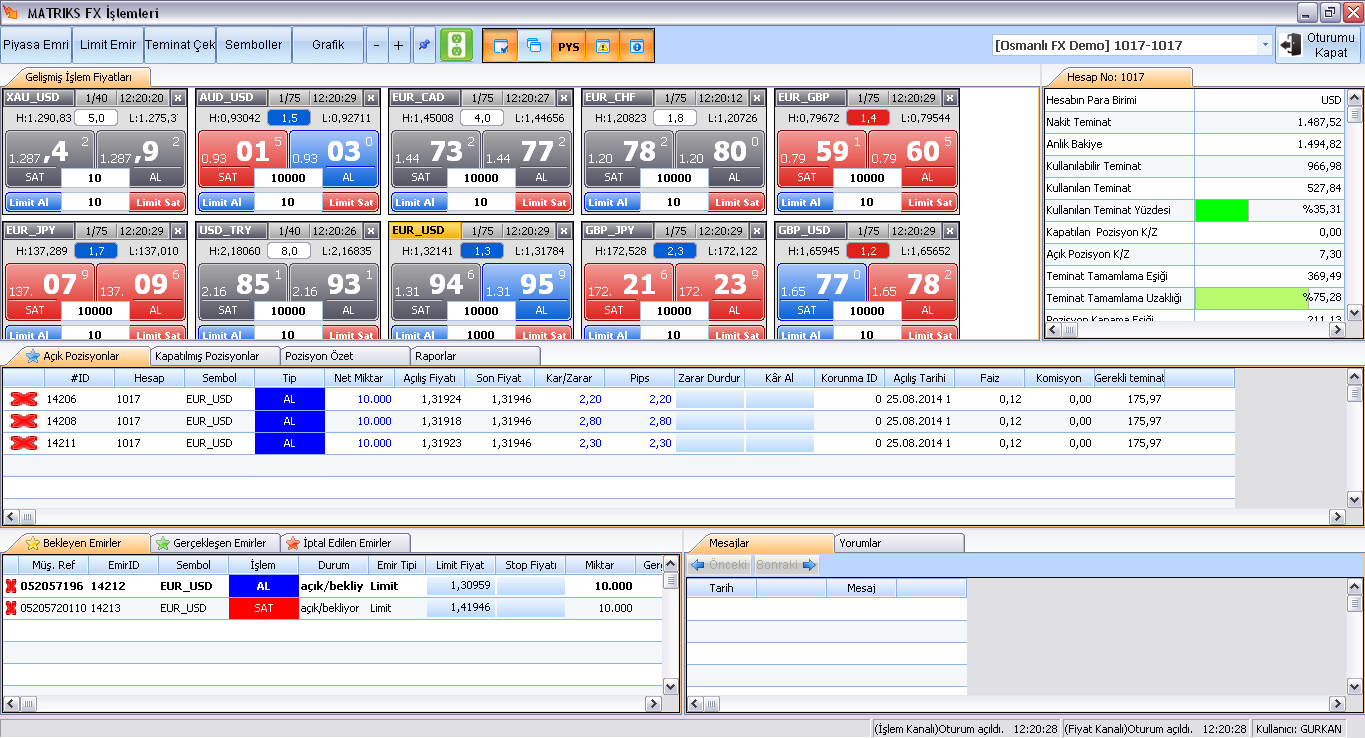Viewport: 1365px width, 738px height.
Task: Close the USD_TRY price tile
Action: coord(371,231)
